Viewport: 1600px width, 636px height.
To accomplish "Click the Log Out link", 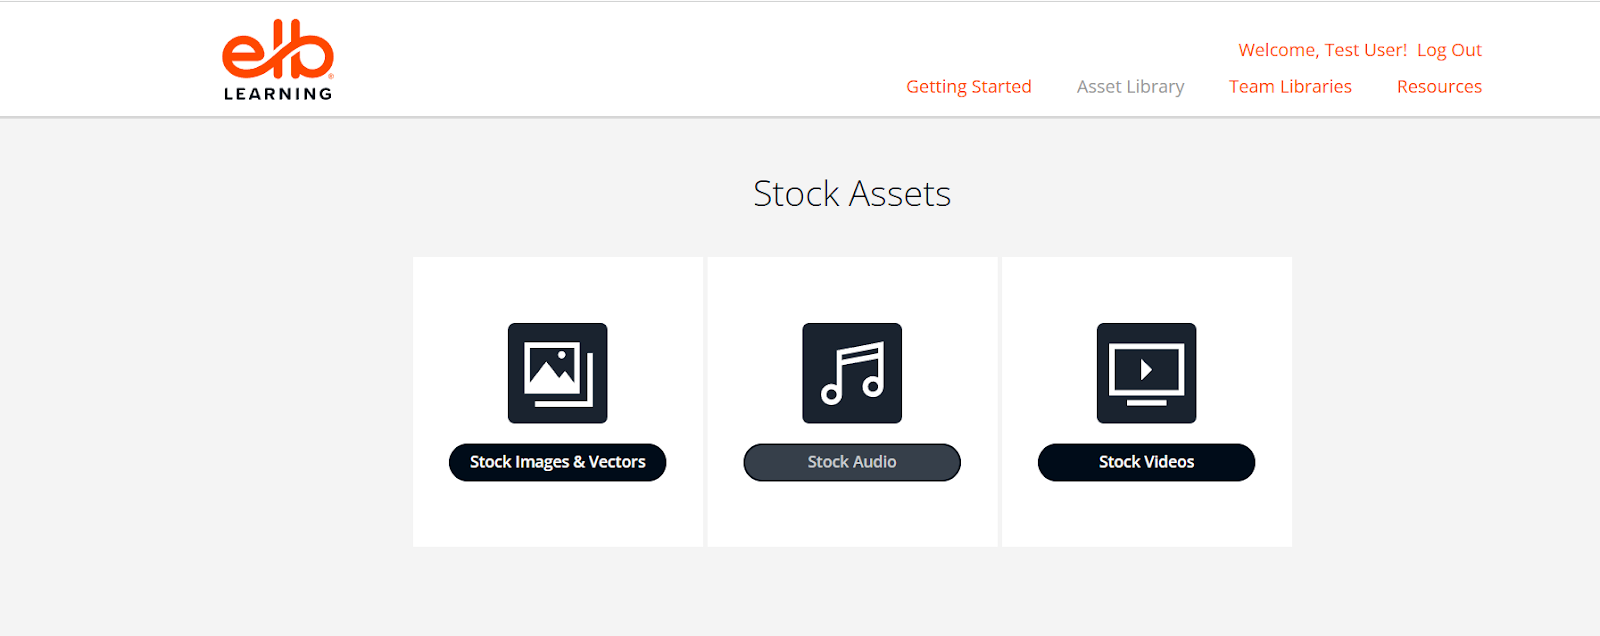I will [x=1449, y=50].
